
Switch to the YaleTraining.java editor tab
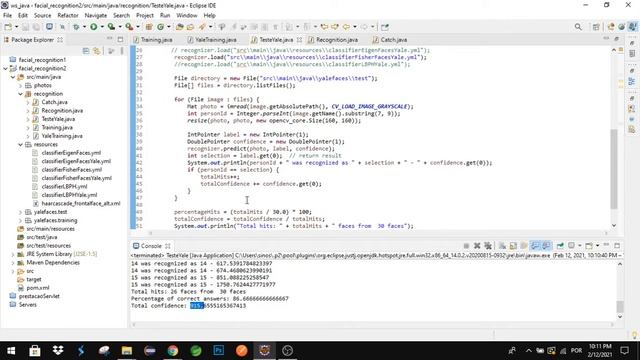212,40
